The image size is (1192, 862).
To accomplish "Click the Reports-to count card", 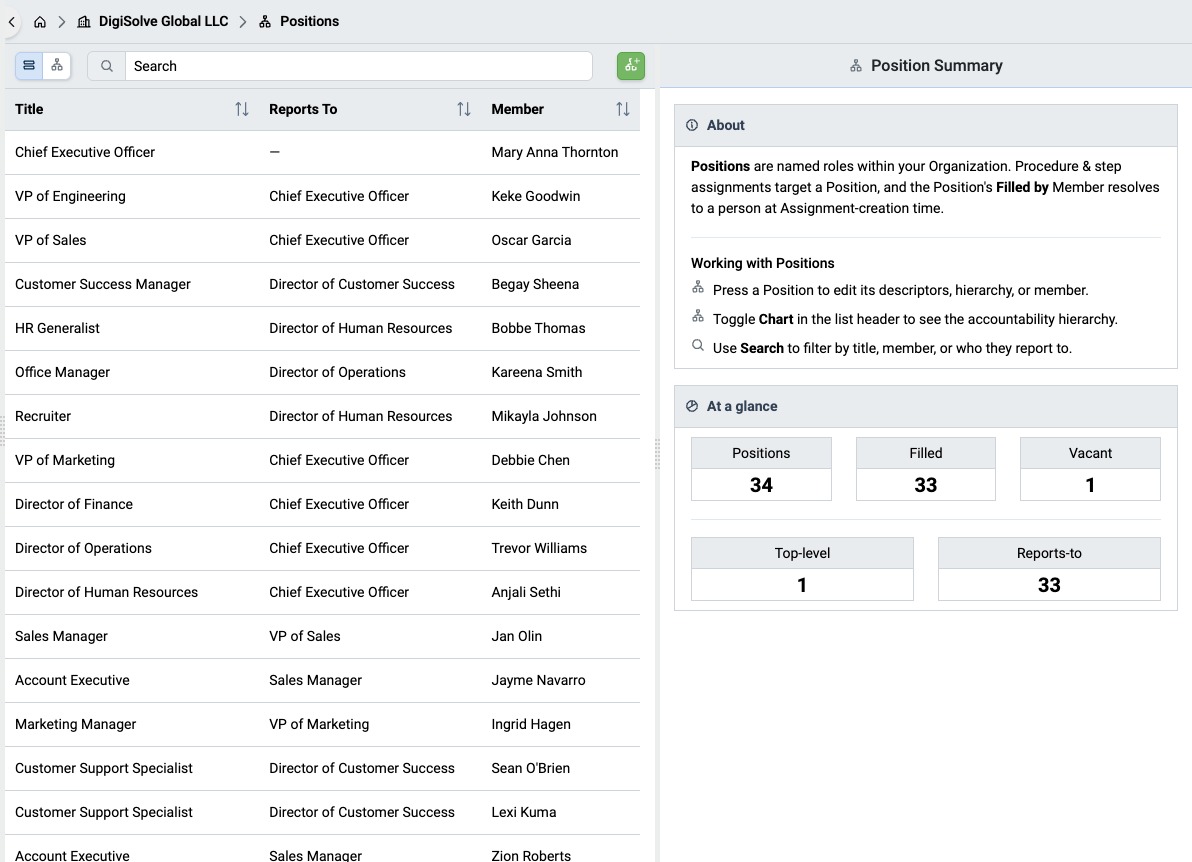I will [x=1049, y=569].
